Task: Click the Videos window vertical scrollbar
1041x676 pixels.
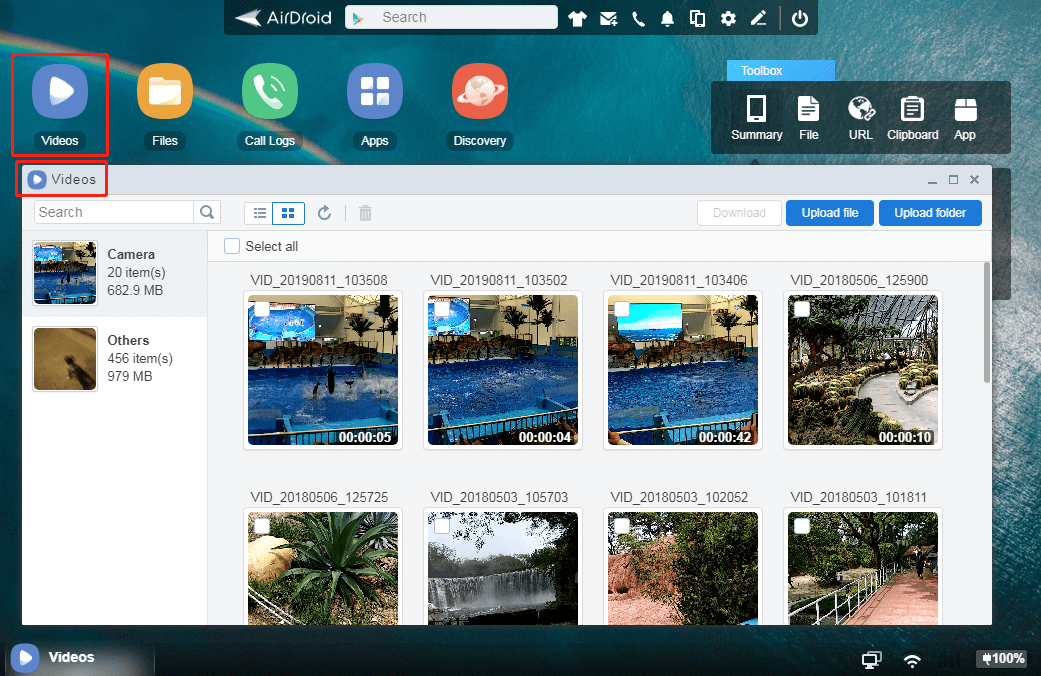Action: (987, 322)
